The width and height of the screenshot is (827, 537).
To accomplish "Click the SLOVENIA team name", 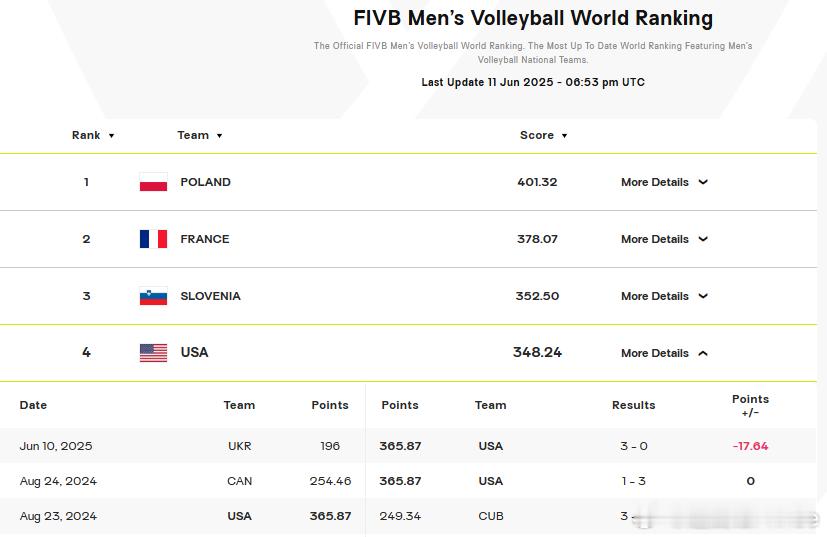I will coord(210,296).
